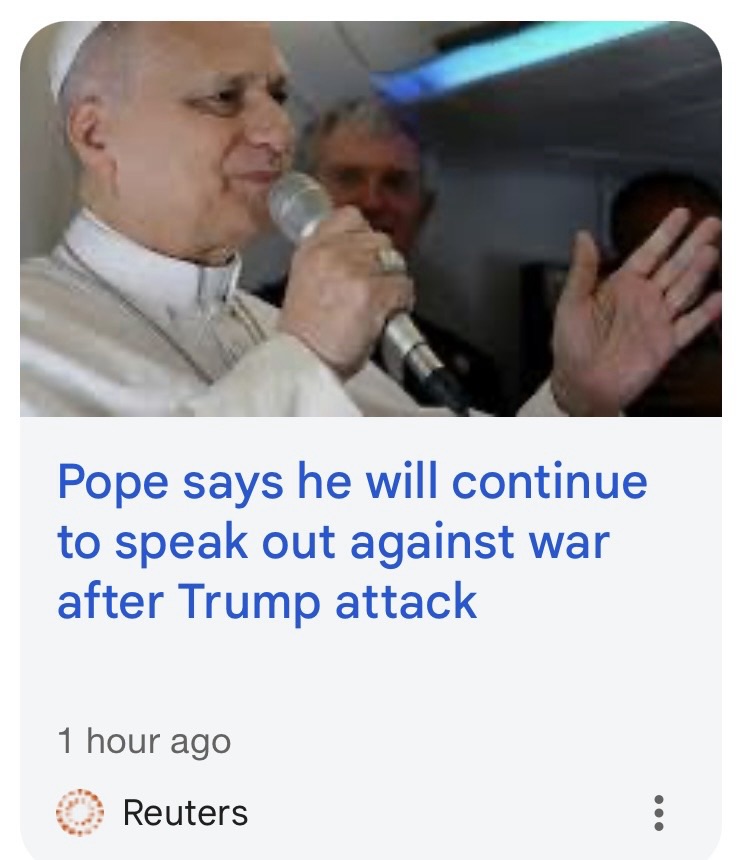Click the "1 hour ago" timestamp
This screenshot has width=743, height=860.
pos(144,741)
